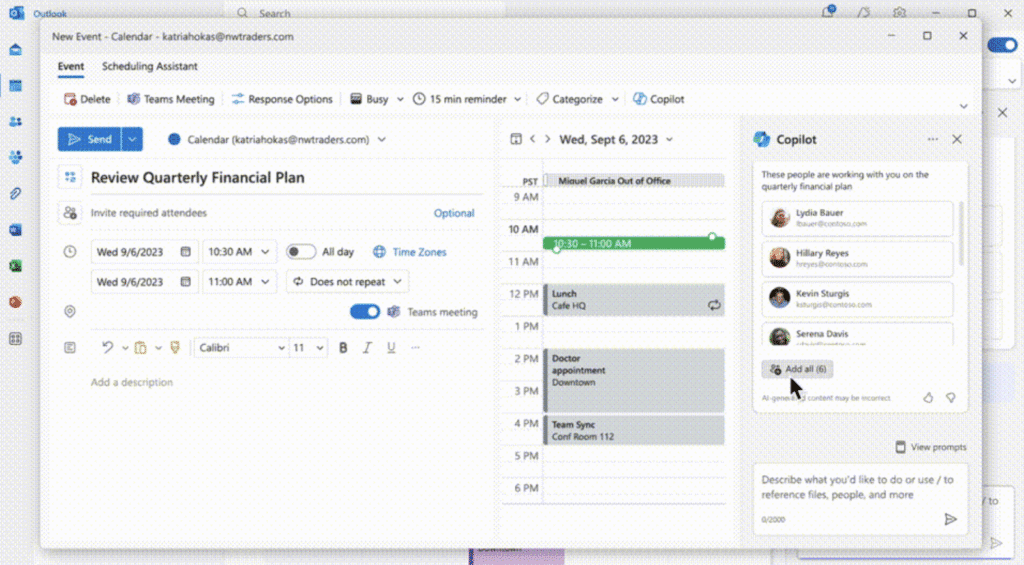This screenshot has width=1024, height=565.
Task: Apply bold formatting
Action: (343, 347)
